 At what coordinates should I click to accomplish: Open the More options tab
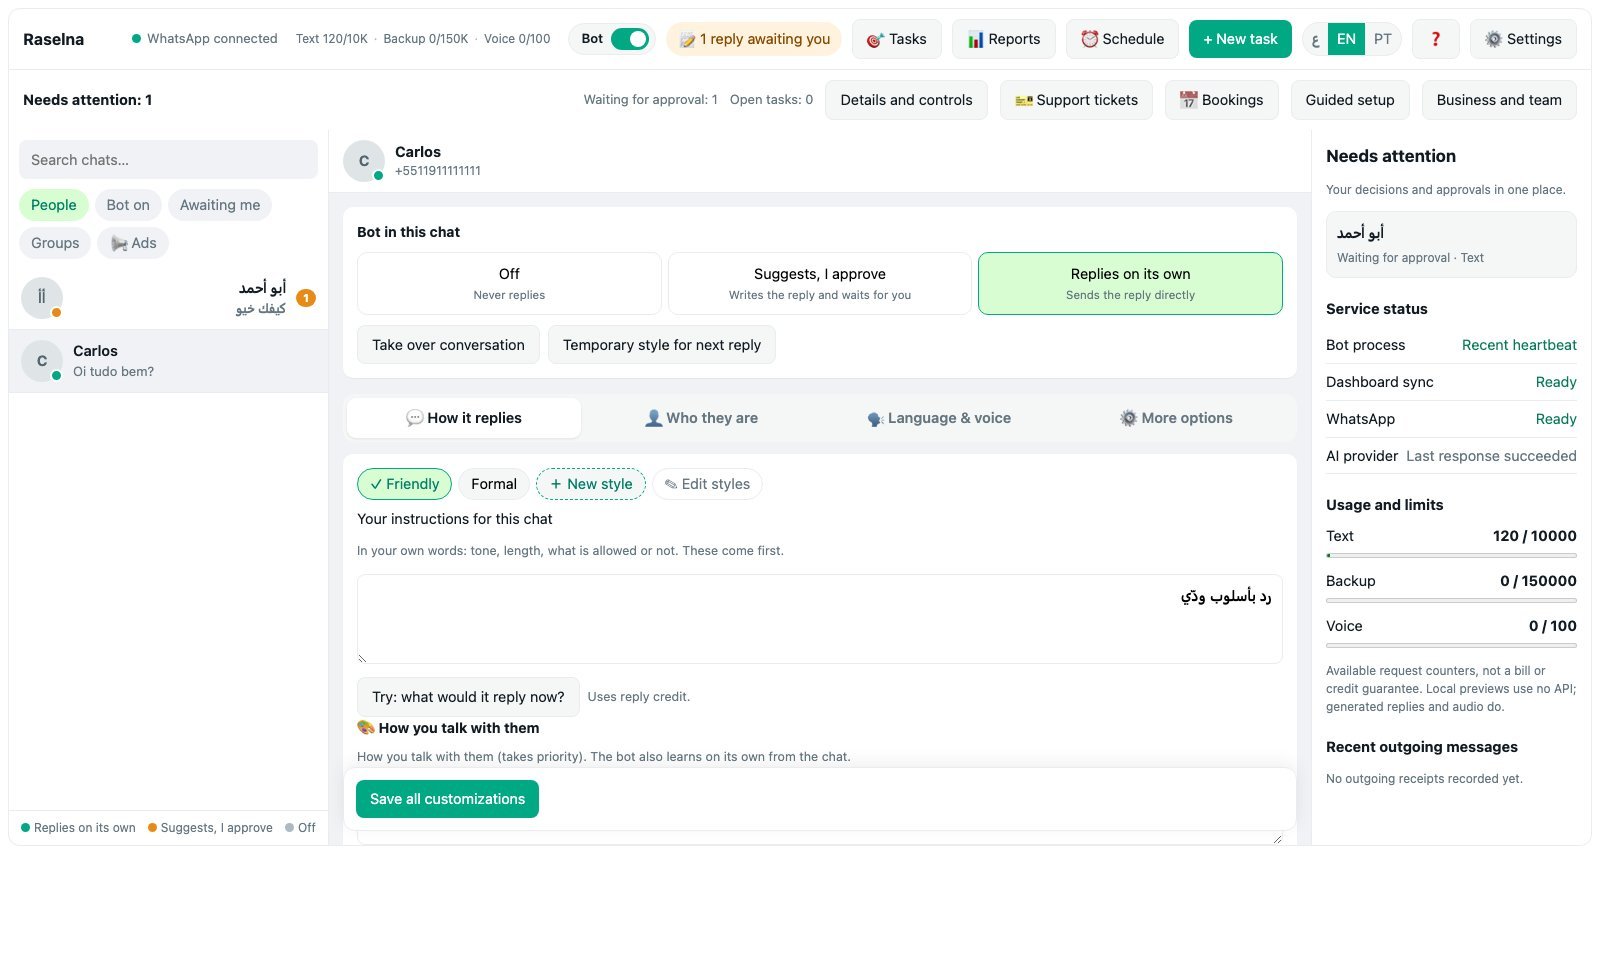point(1176,418)
